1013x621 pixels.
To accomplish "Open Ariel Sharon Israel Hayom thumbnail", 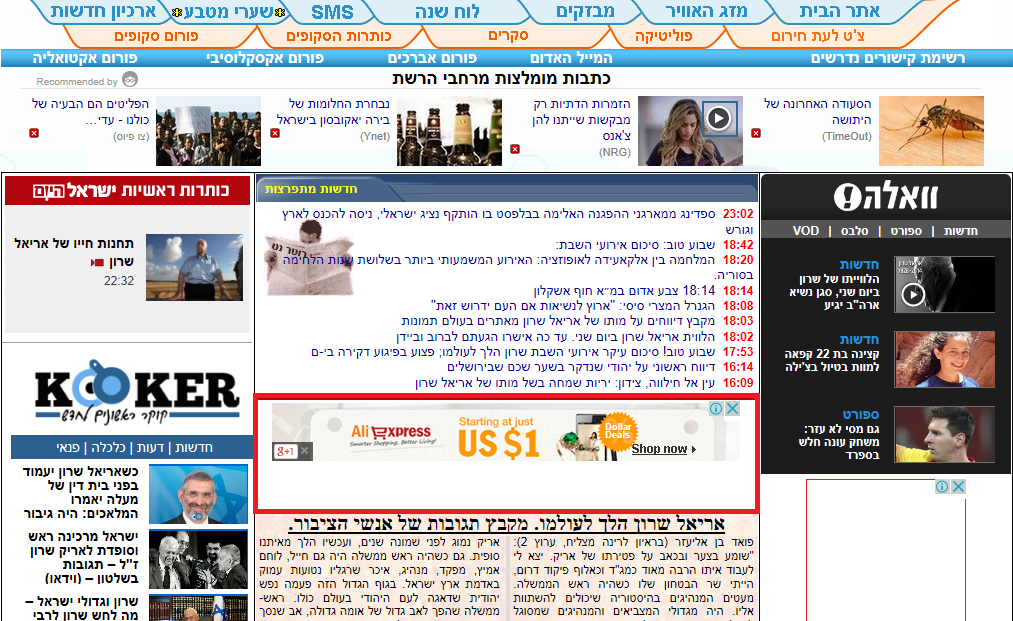I will 194,267.
